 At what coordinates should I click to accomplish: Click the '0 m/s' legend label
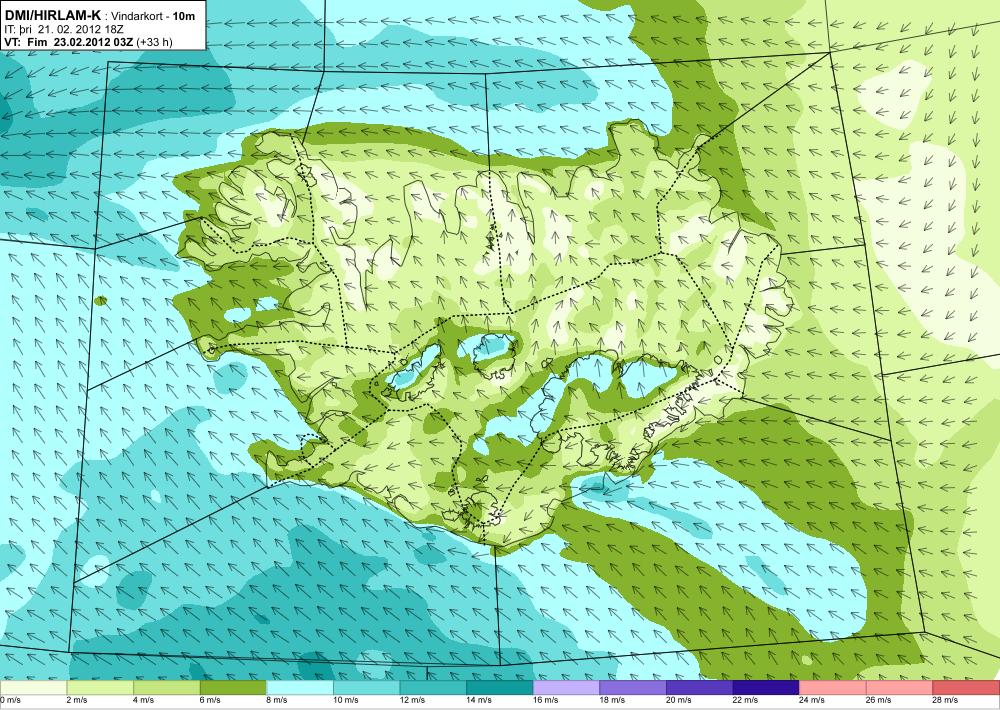10,700
